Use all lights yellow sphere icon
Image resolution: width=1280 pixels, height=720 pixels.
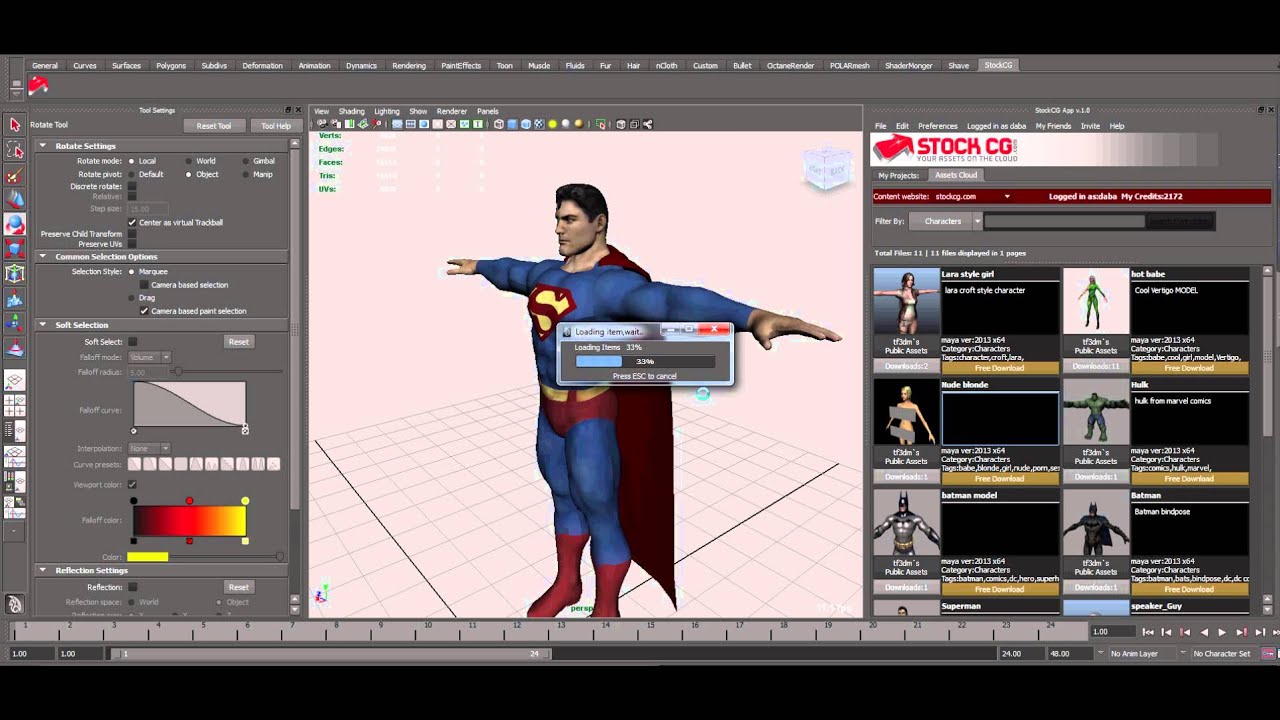552,124
